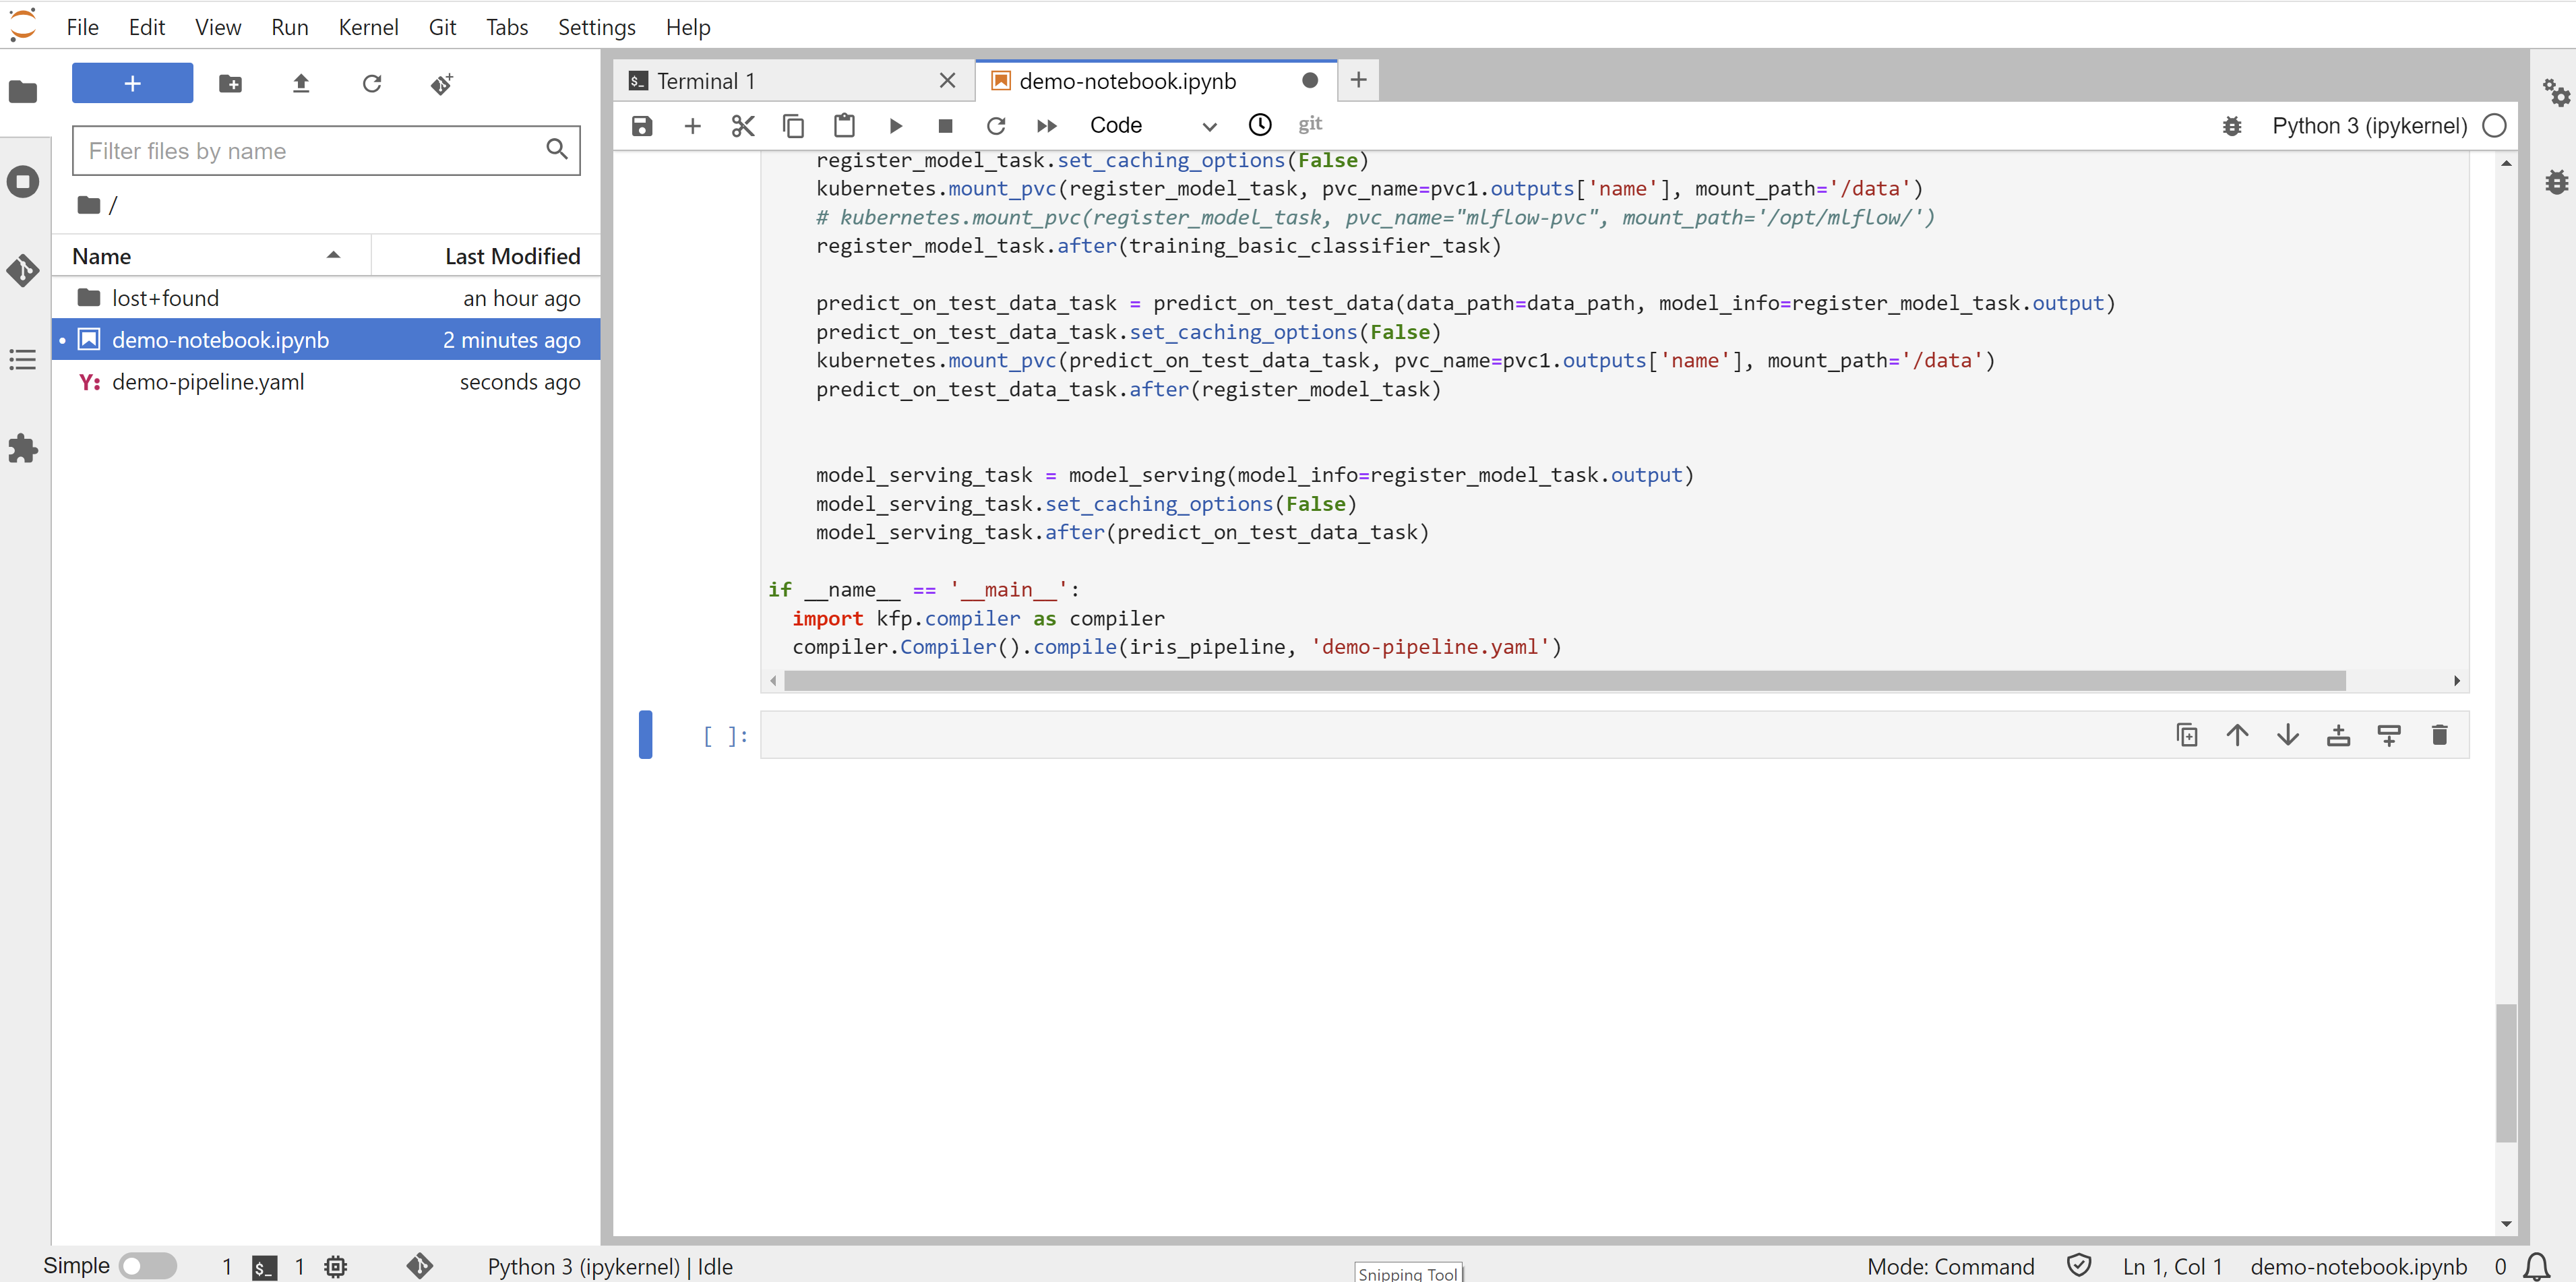Refresh the file browser list
The width and height of the screenshot is (2576, 1282).
pyautogui.click(x=372, y=84)
